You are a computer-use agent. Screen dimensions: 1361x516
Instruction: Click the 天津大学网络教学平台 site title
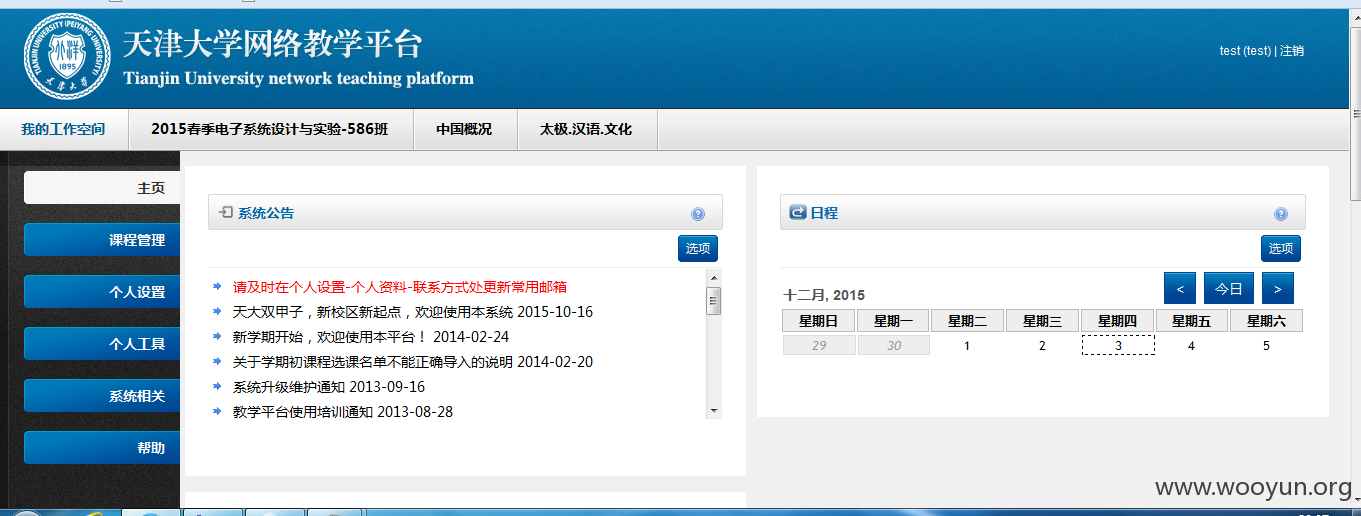[273, 44]
